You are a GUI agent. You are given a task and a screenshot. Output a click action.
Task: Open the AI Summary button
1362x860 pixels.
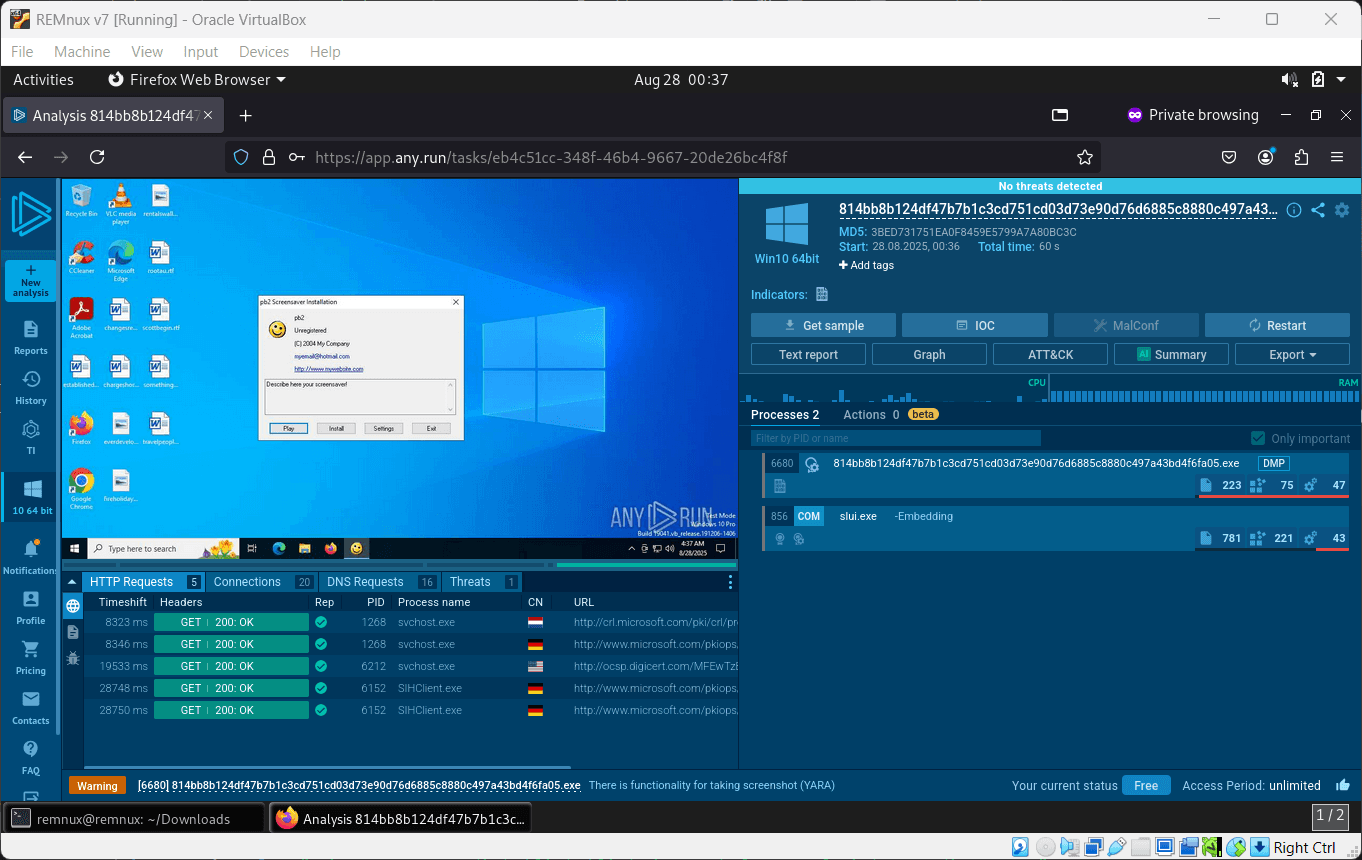[1171, 354]
